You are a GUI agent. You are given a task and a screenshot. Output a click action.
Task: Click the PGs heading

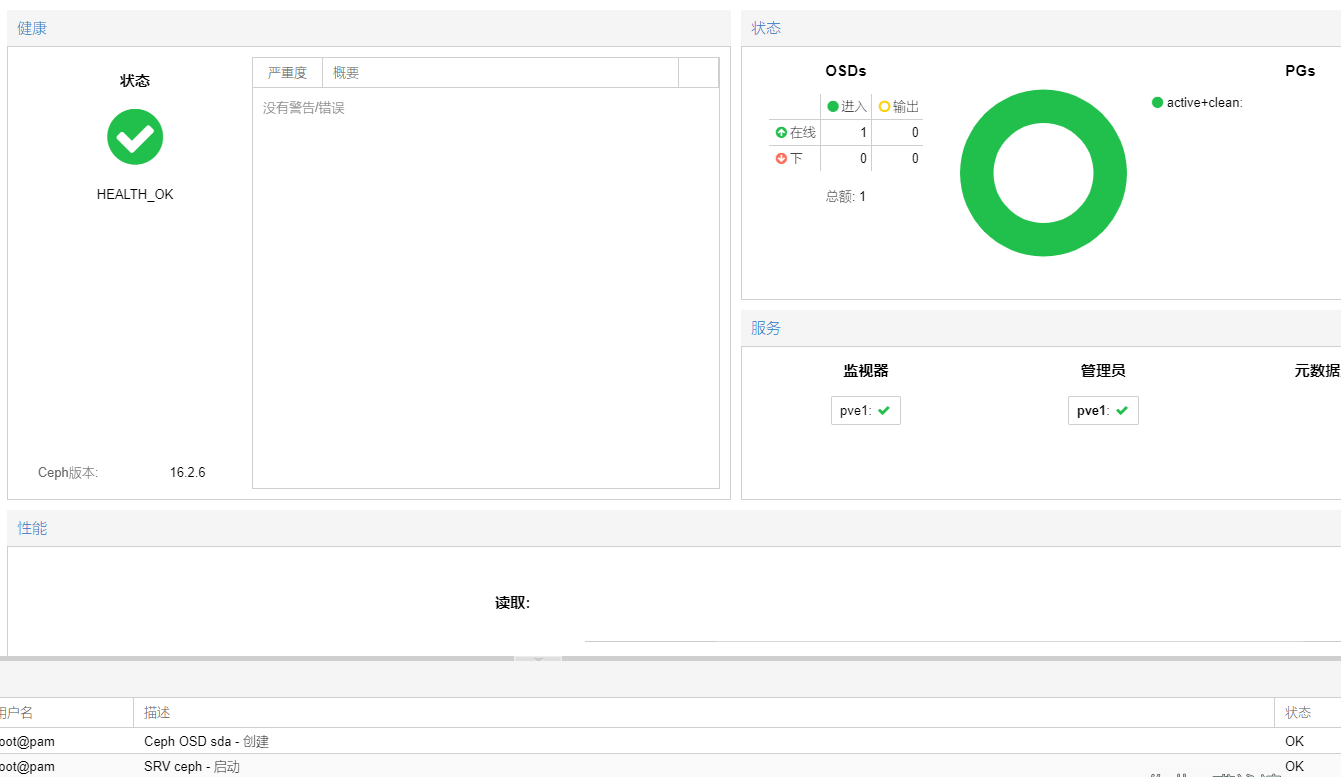click(1300, 71)
